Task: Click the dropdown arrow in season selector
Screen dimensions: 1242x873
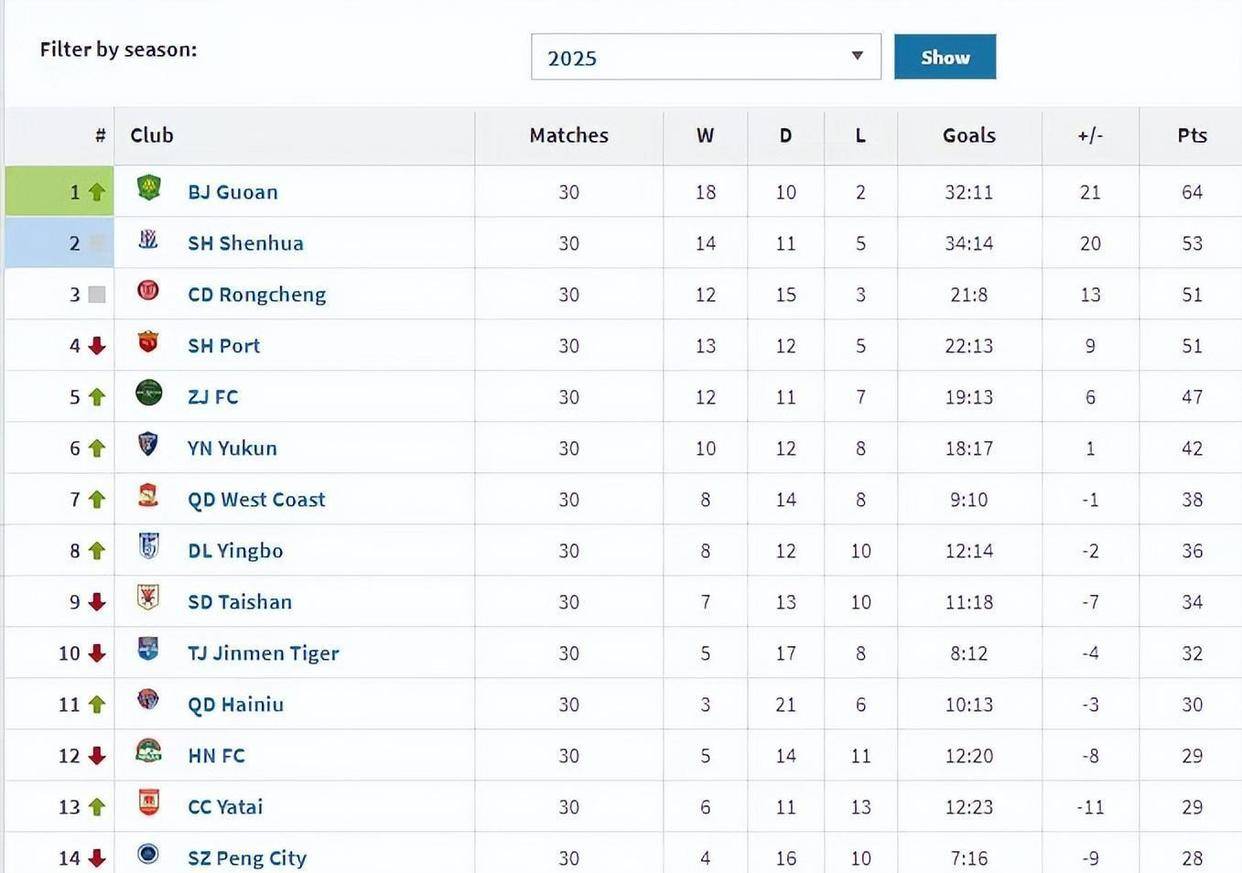Action: (x=857, y=56)
